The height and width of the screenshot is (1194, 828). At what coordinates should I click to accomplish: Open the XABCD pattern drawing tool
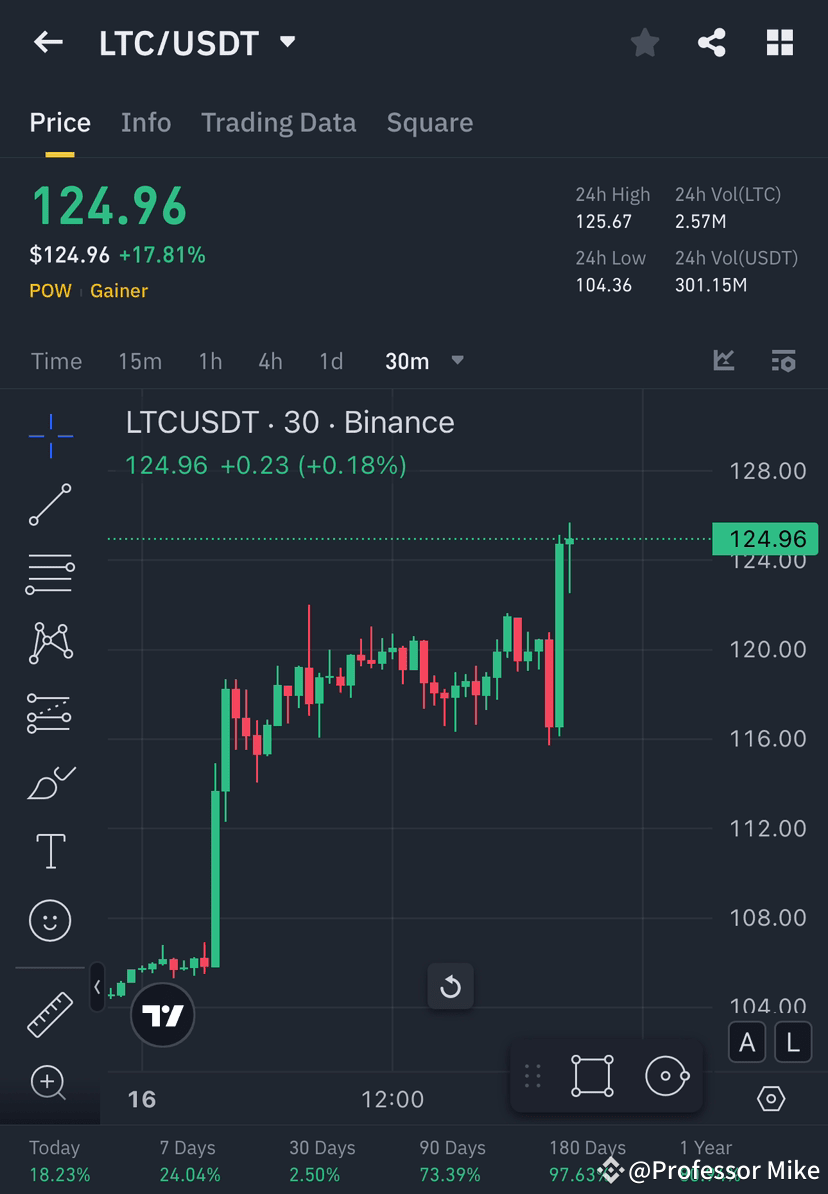[x=50, y=642]
